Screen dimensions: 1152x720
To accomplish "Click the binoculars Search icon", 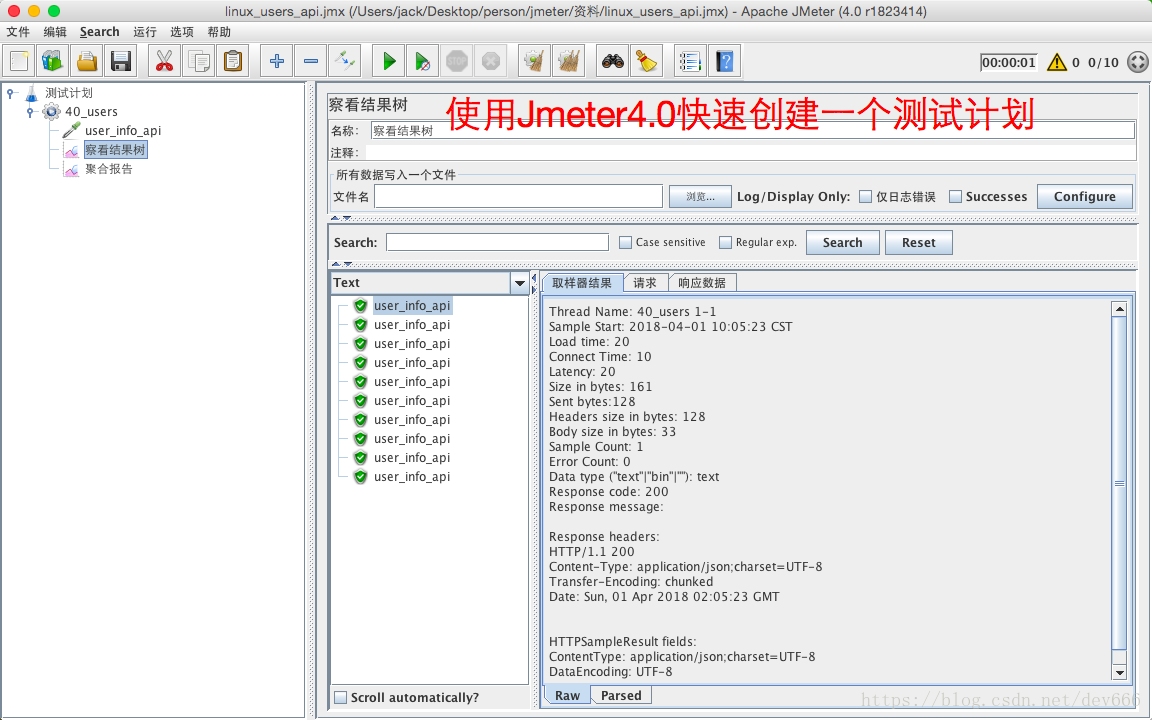I will tap(613, 61).
